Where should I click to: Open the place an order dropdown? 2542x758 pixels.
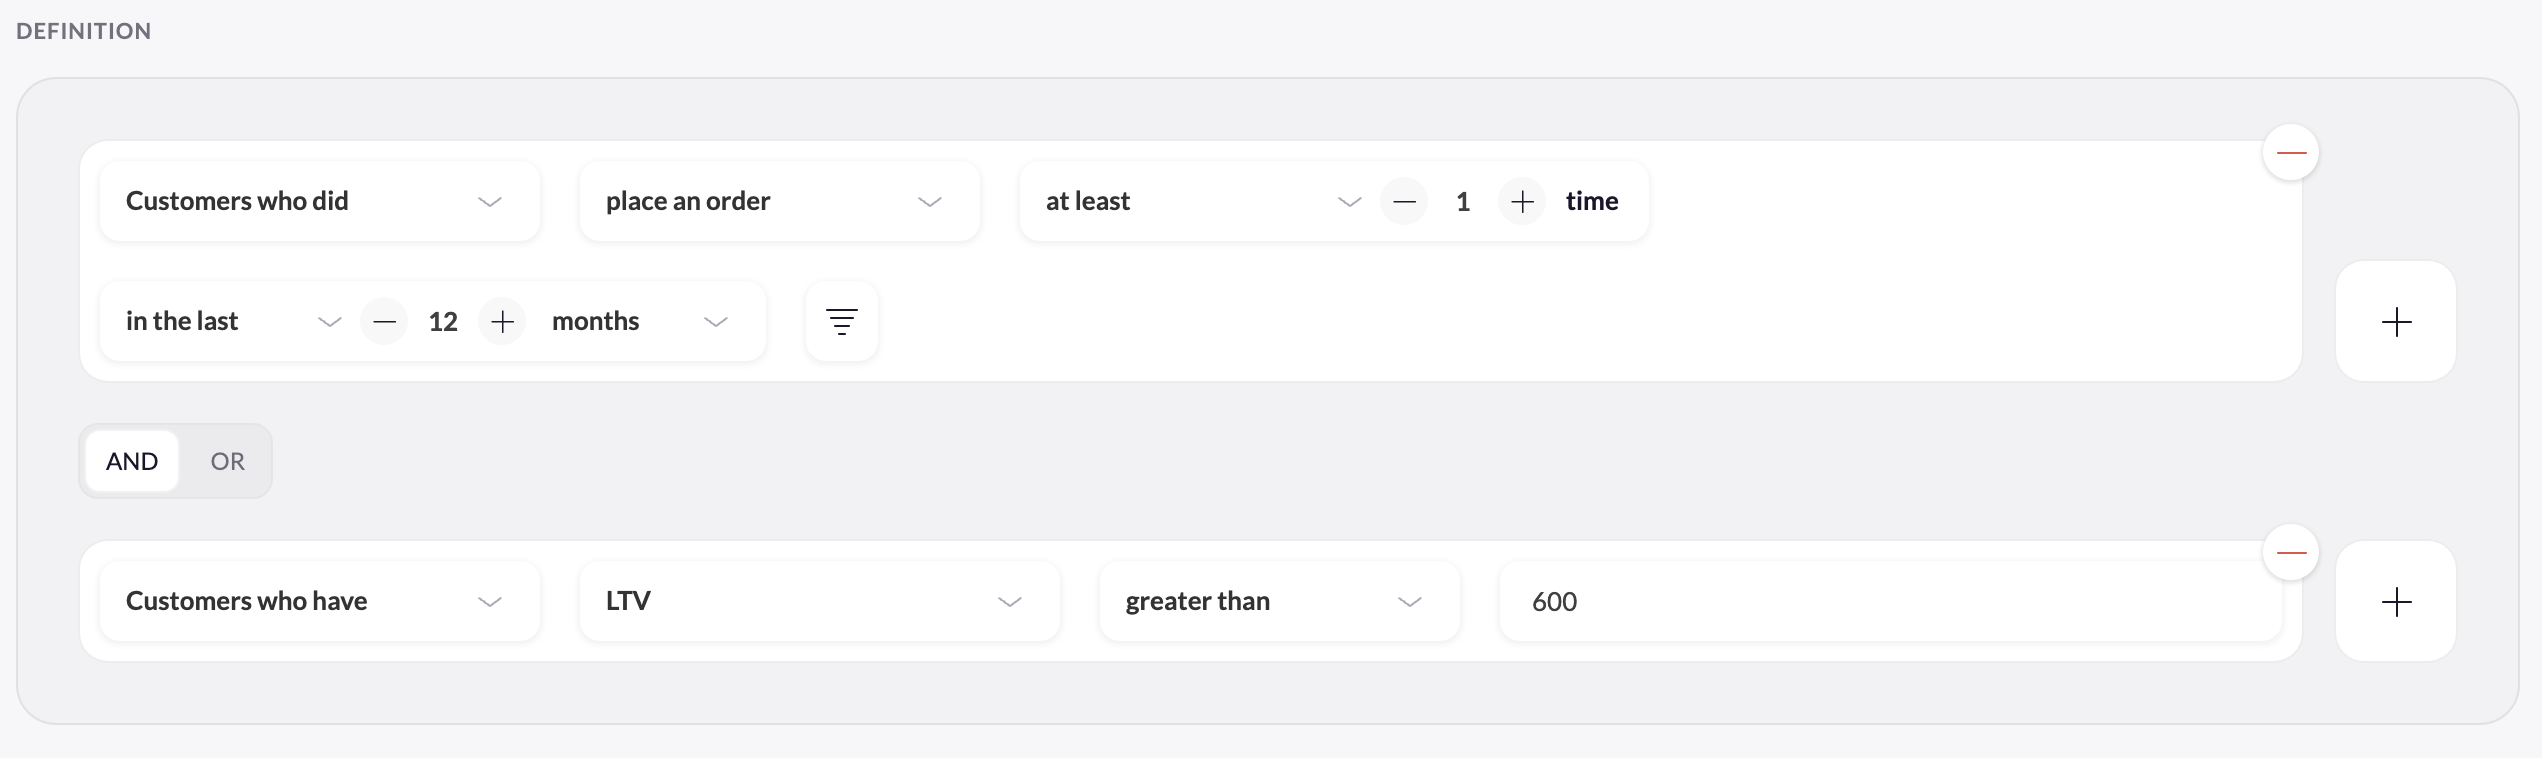pyautogui.click(x=780, y=201)
